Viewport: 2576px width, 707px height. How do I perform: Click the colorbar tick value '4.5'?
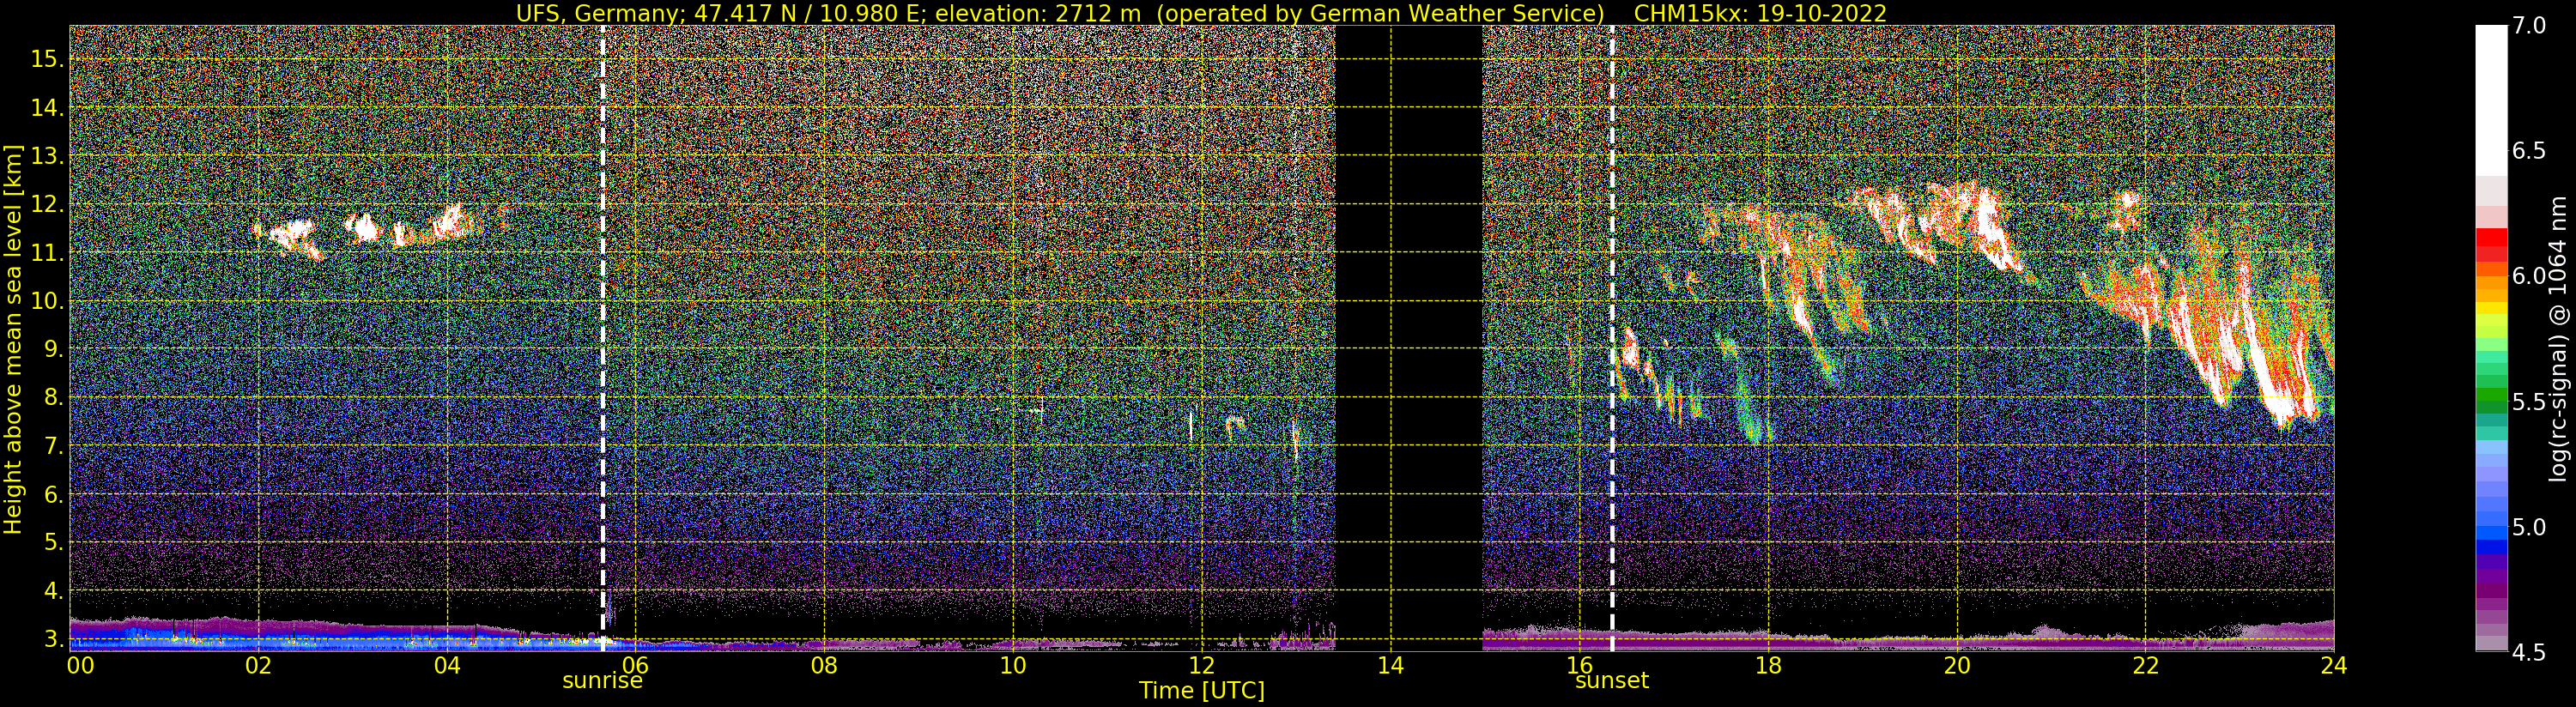coord(2530,652)
